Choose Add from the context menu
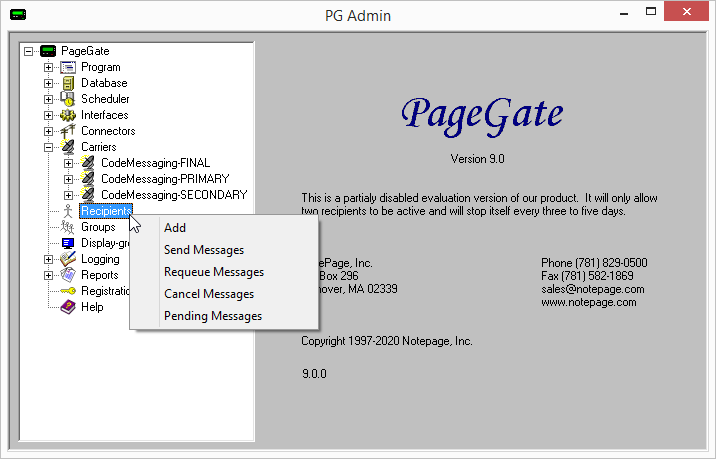 click(224, 228)
